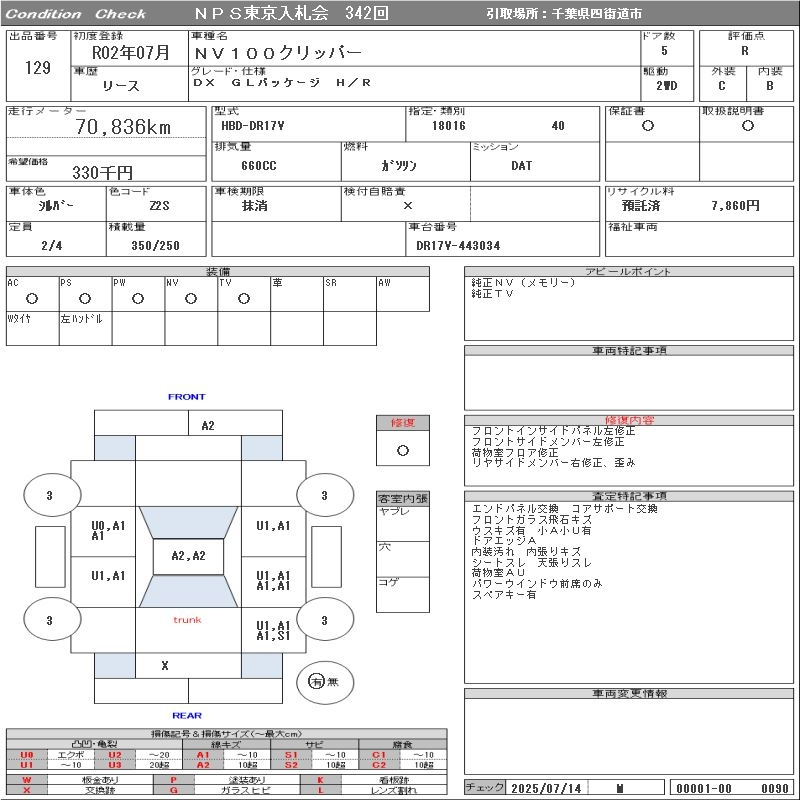
Task: Click drive type "2WD"
Action: [x=666, y=86]
